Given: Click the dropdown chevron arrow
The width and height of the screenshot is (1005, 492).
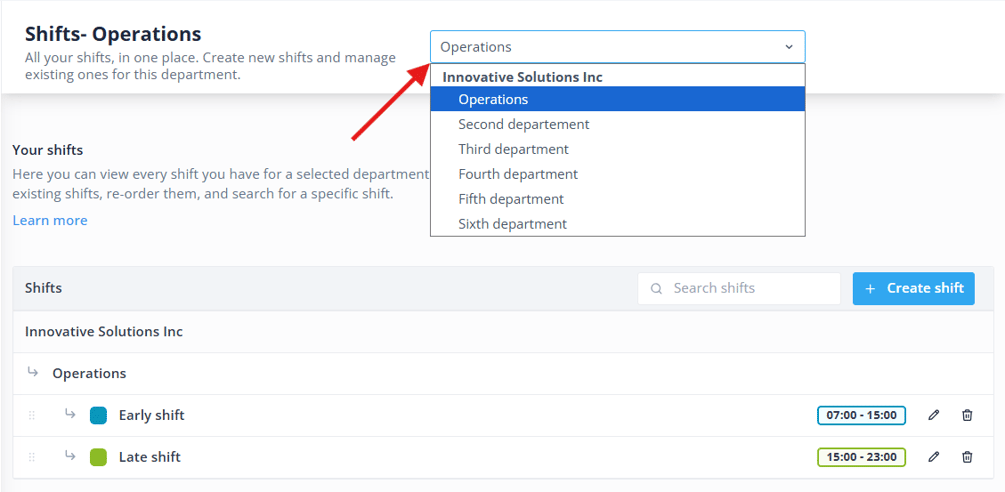Looking at the screenshot, I should click(x=789, y=47).
